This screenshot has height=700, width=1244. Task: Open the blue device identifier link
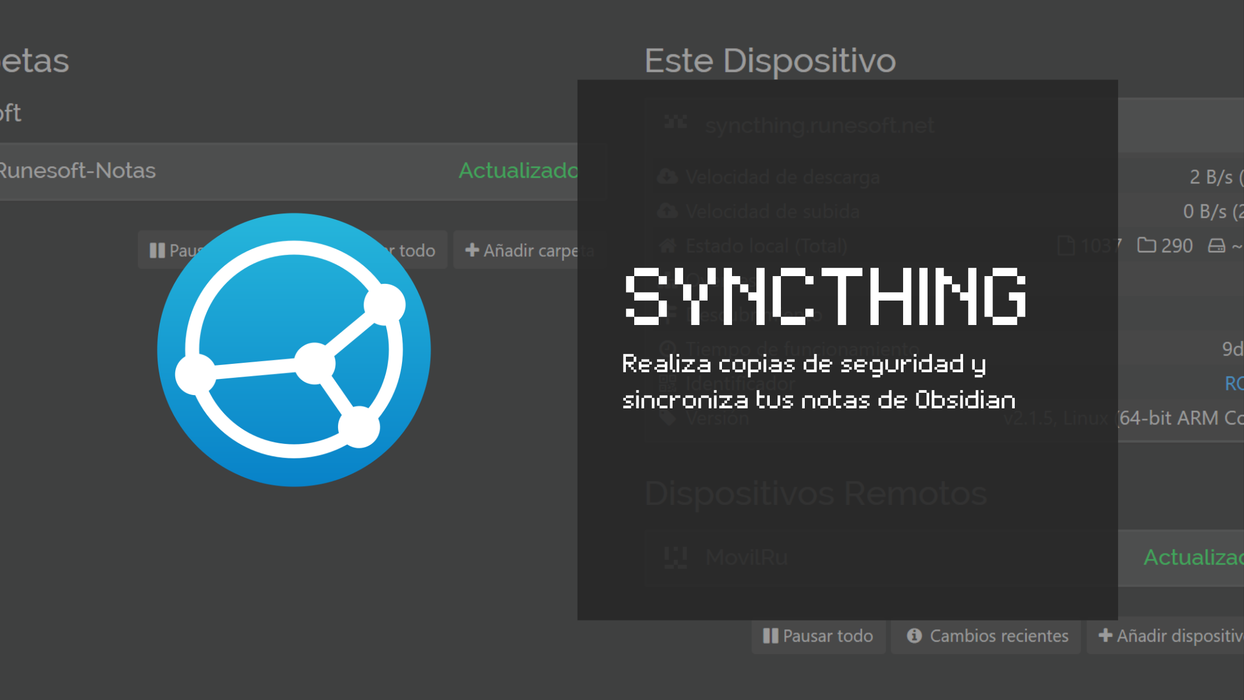tap(1234, 383)
